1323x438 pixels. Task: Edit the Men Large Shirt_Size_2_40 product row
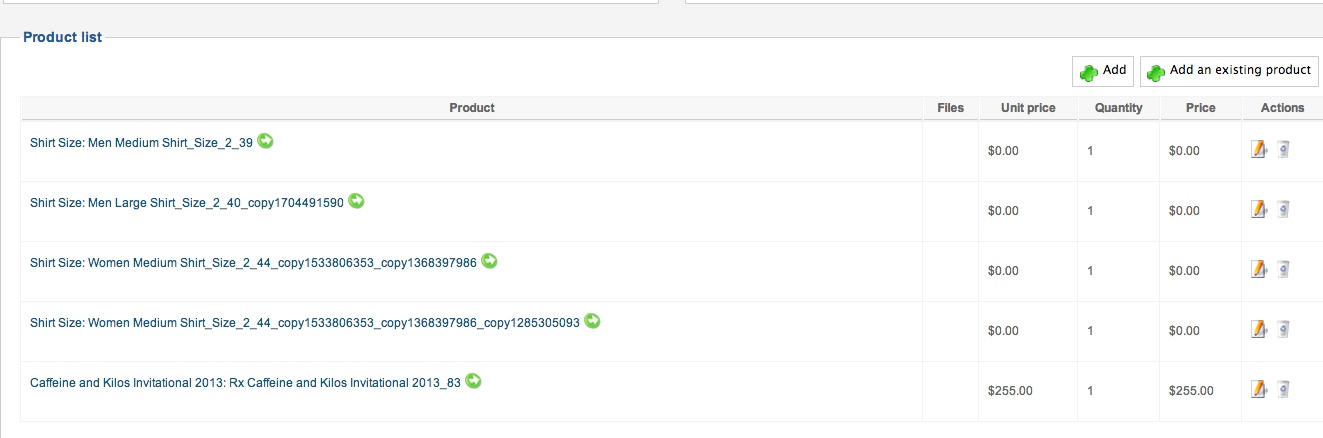[1259, 209]
